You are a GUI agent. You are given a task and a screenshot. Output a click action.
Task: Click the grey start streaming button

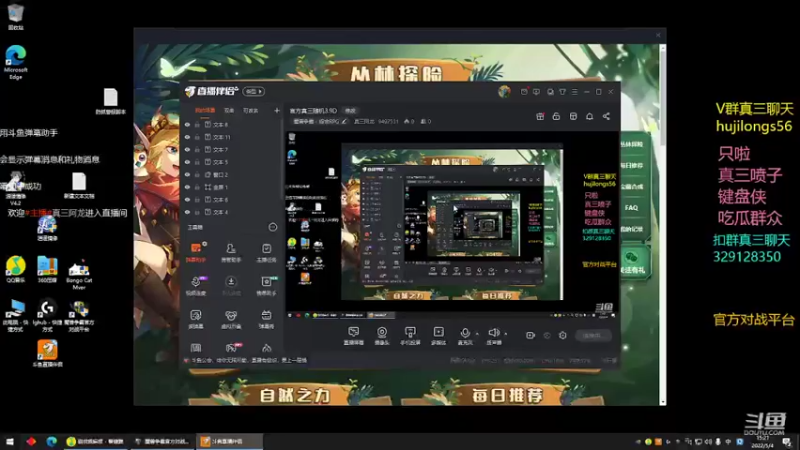(592, 335)
